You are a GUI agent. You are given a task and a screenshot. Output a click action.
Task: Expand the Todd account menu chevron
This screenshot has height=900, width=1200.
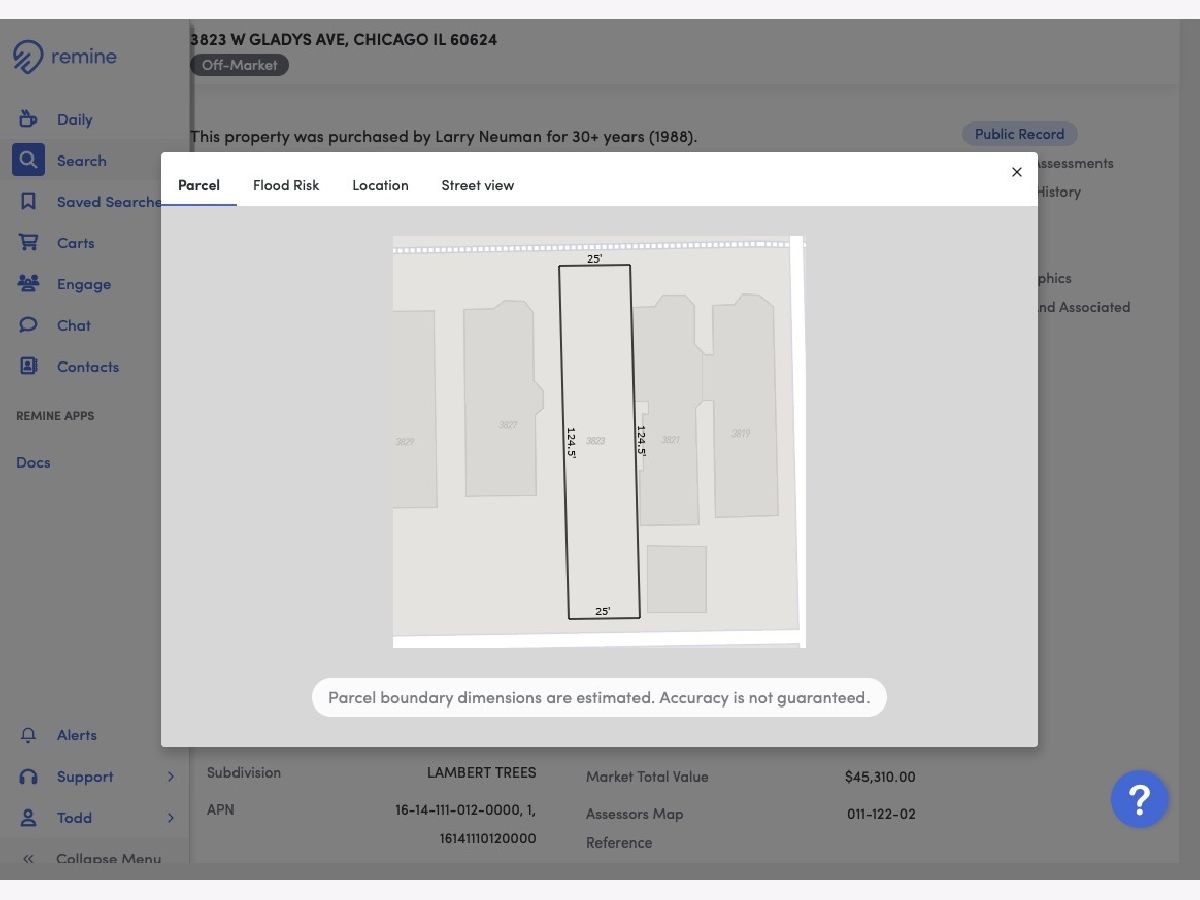pos(171,818)
